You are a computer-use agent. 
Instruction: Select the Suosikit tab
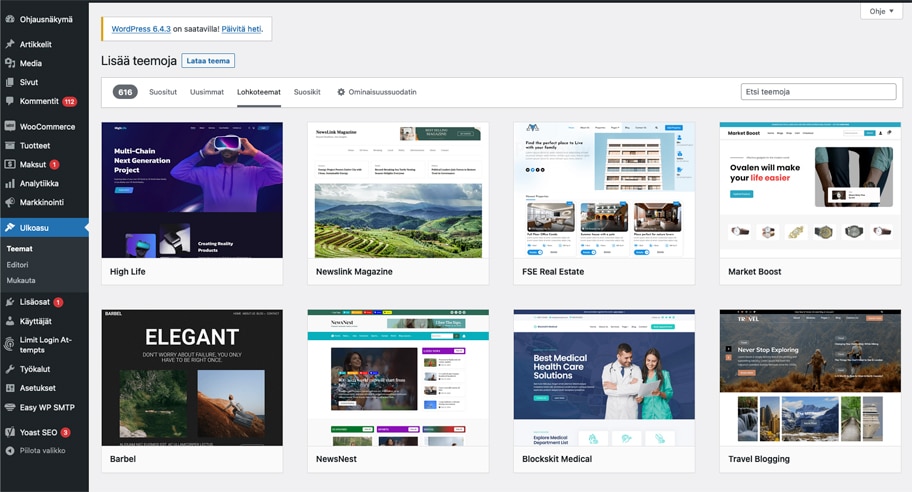click(307, 92)
